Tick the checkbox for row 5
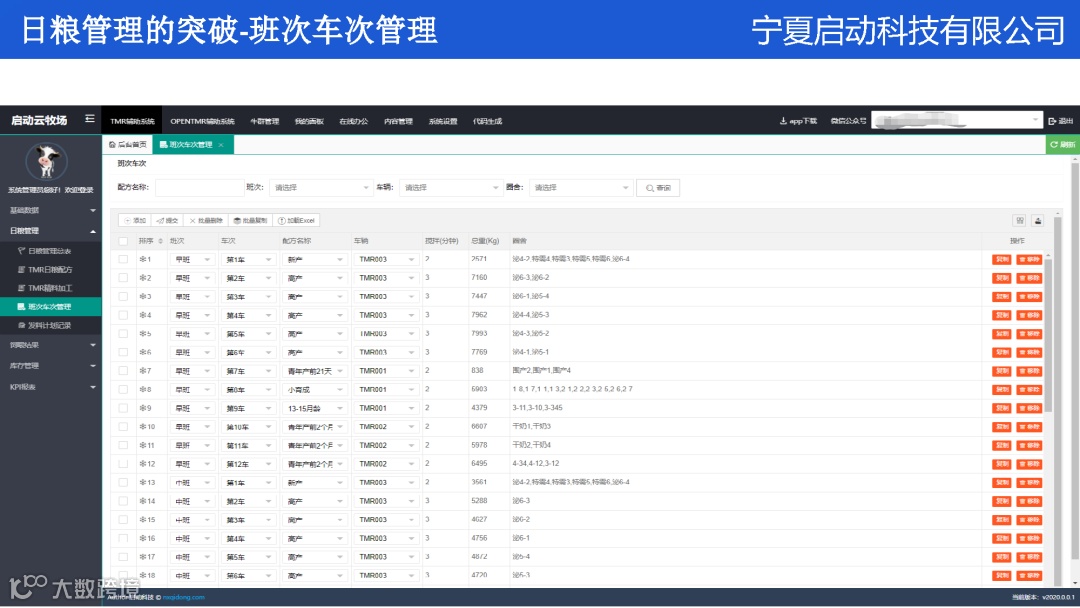Image resolution: width=1080 pixels, height=608 pixels. (x=123, y=334)
